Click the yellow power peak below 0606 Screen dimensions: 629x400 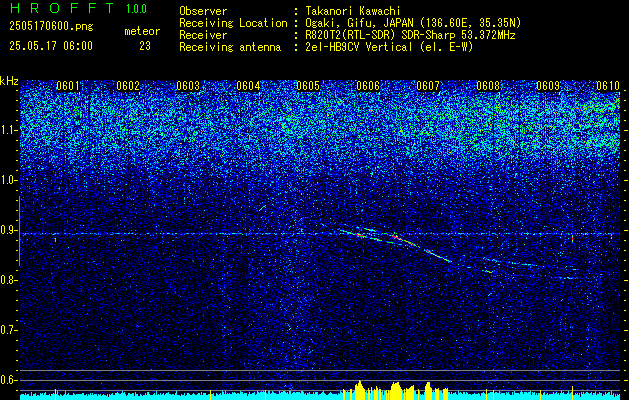(359, 390)
